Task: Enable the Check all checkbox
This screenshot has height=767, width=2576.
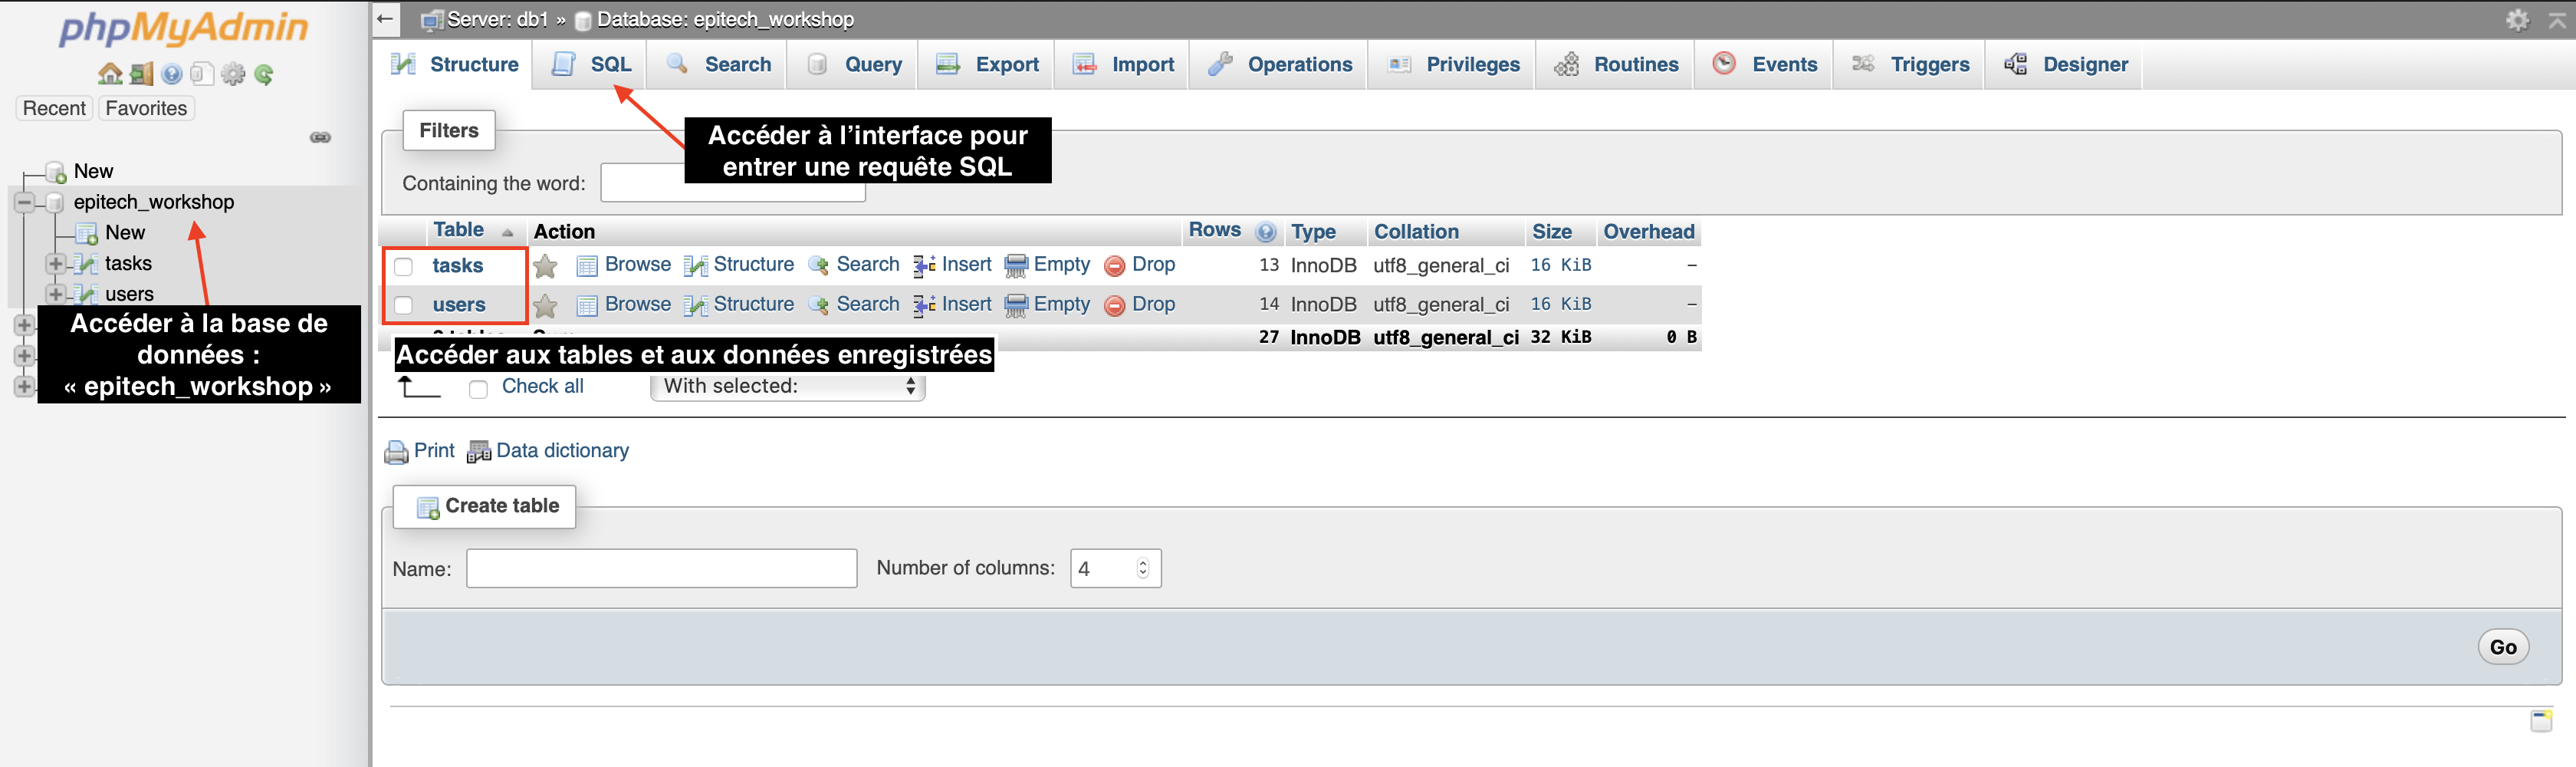Action: (478, 389)
